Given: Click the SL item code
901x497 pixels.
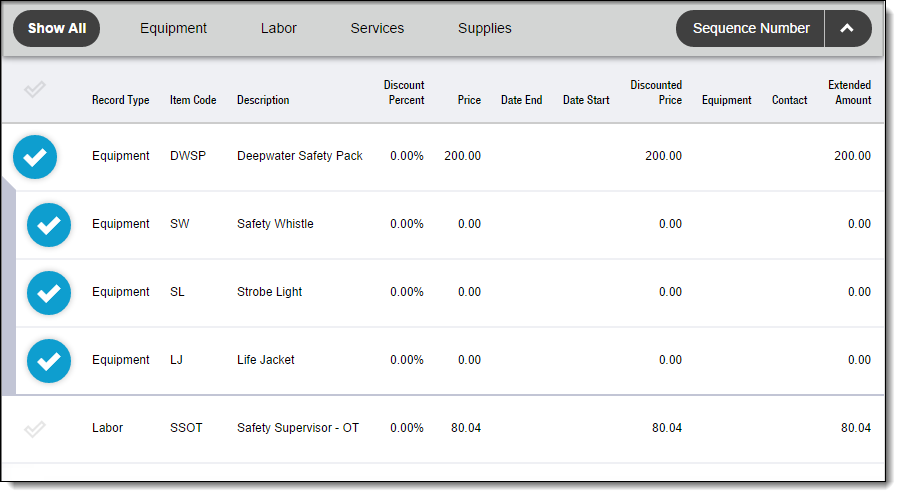Looking at the screenshot, I should [x=177, y=292].
